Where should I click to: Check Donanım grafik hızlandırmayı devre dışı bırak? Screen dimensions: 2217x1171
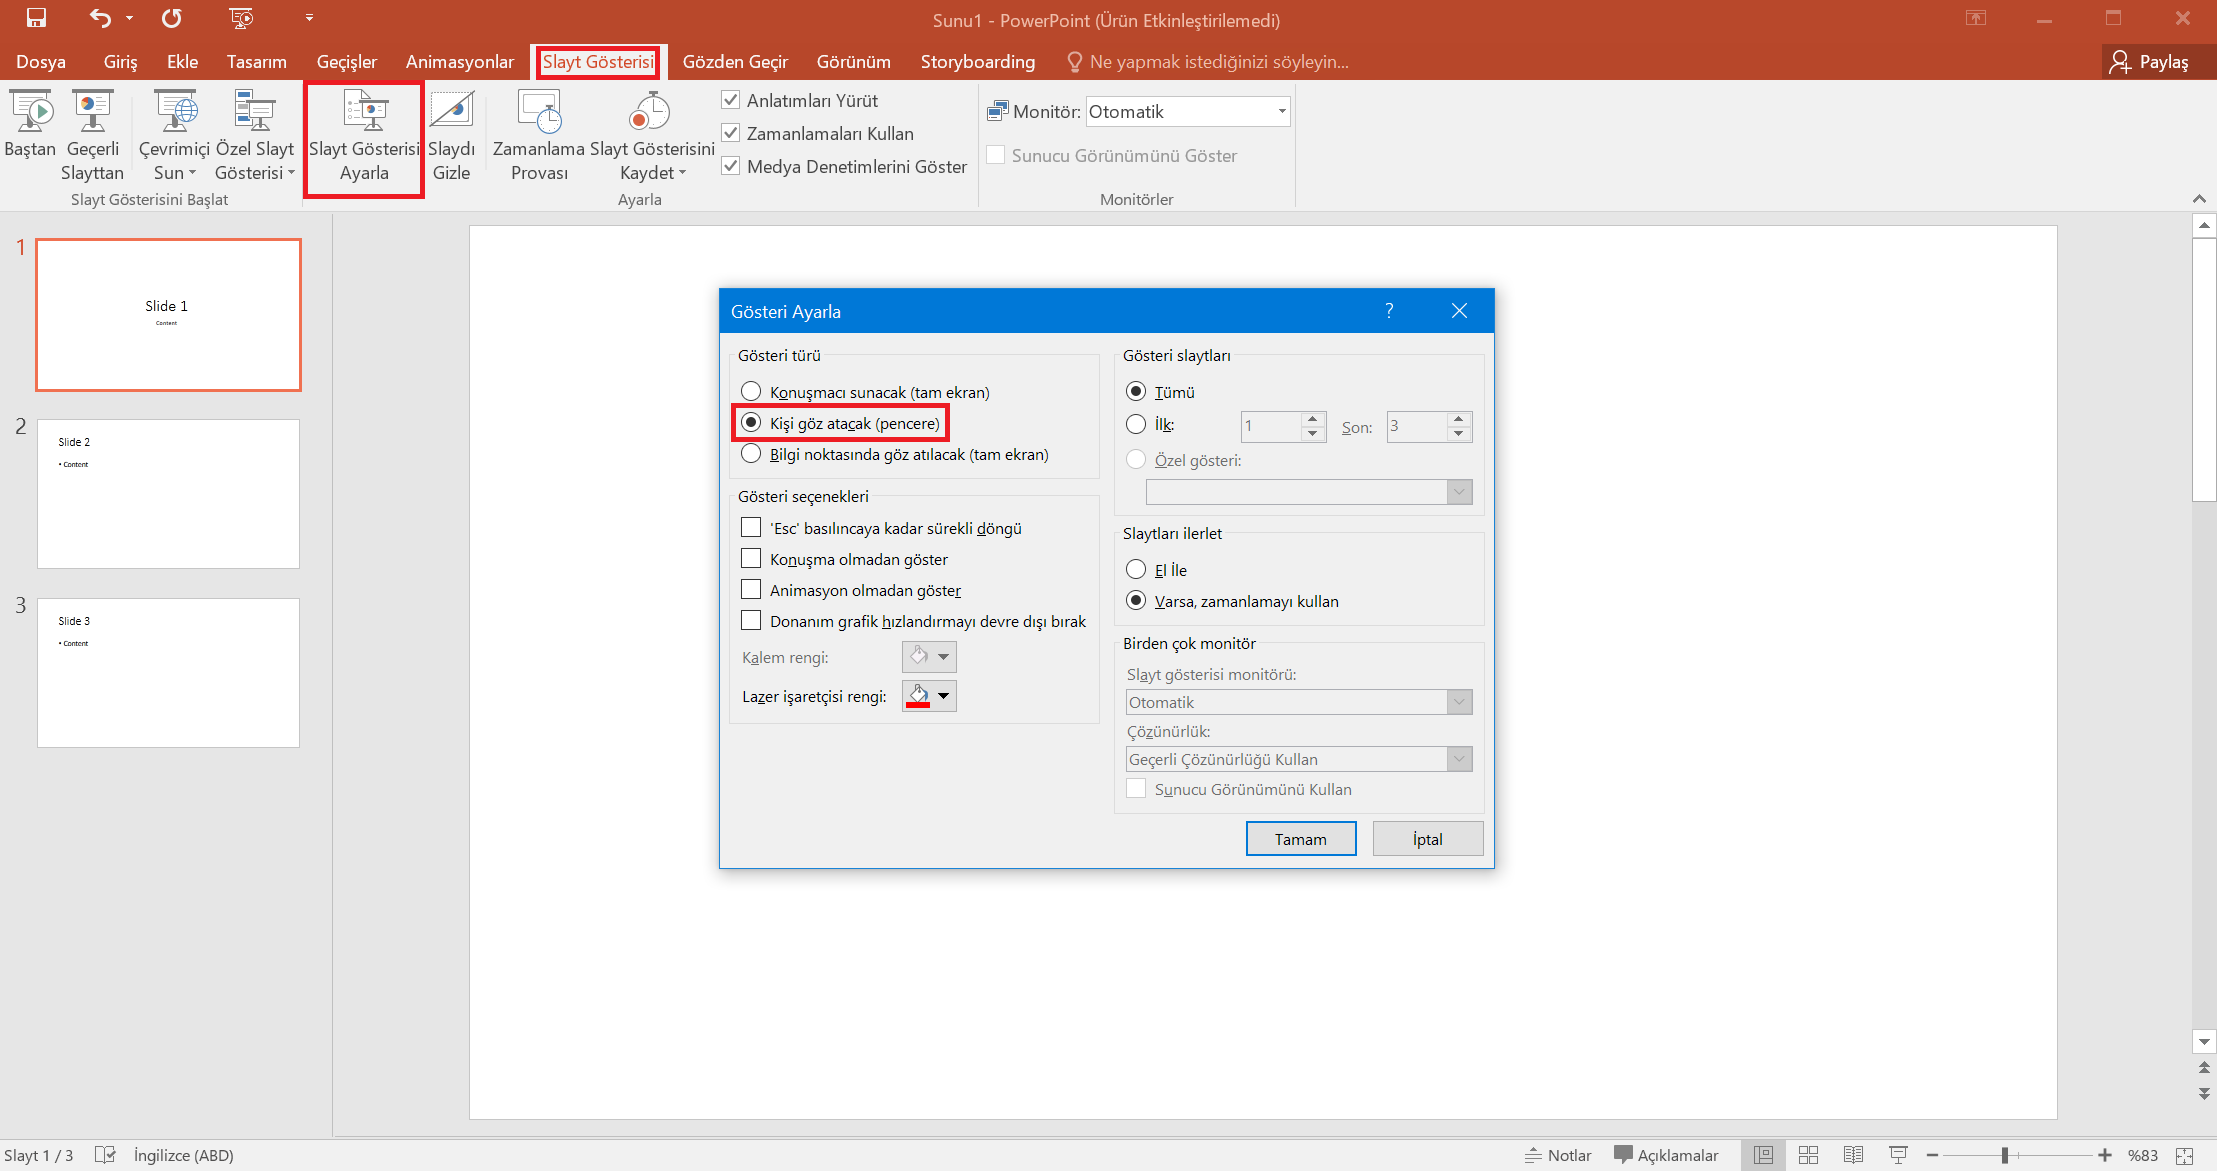click(751, 620)
